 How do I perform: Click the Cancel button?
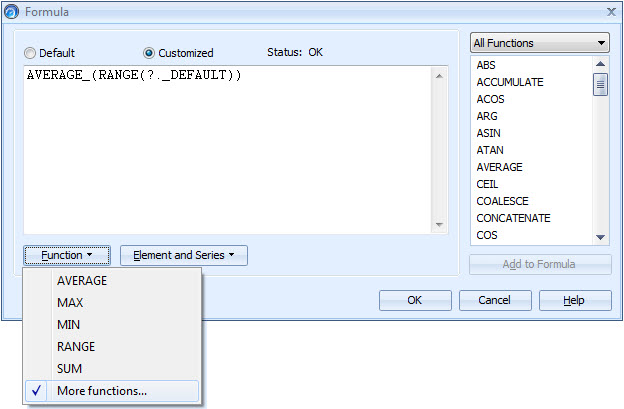tap(495, 300)
